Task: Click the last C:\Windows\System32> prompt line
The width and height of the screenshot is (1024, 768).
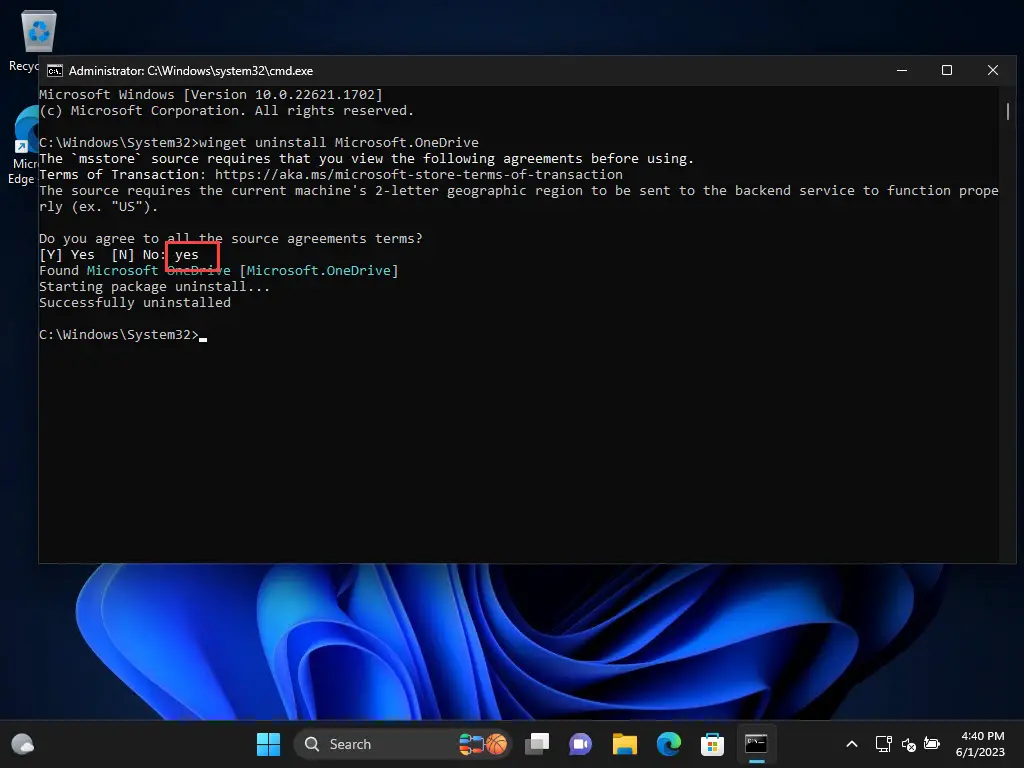Action: pyautogui.click(x=123, y=334)
